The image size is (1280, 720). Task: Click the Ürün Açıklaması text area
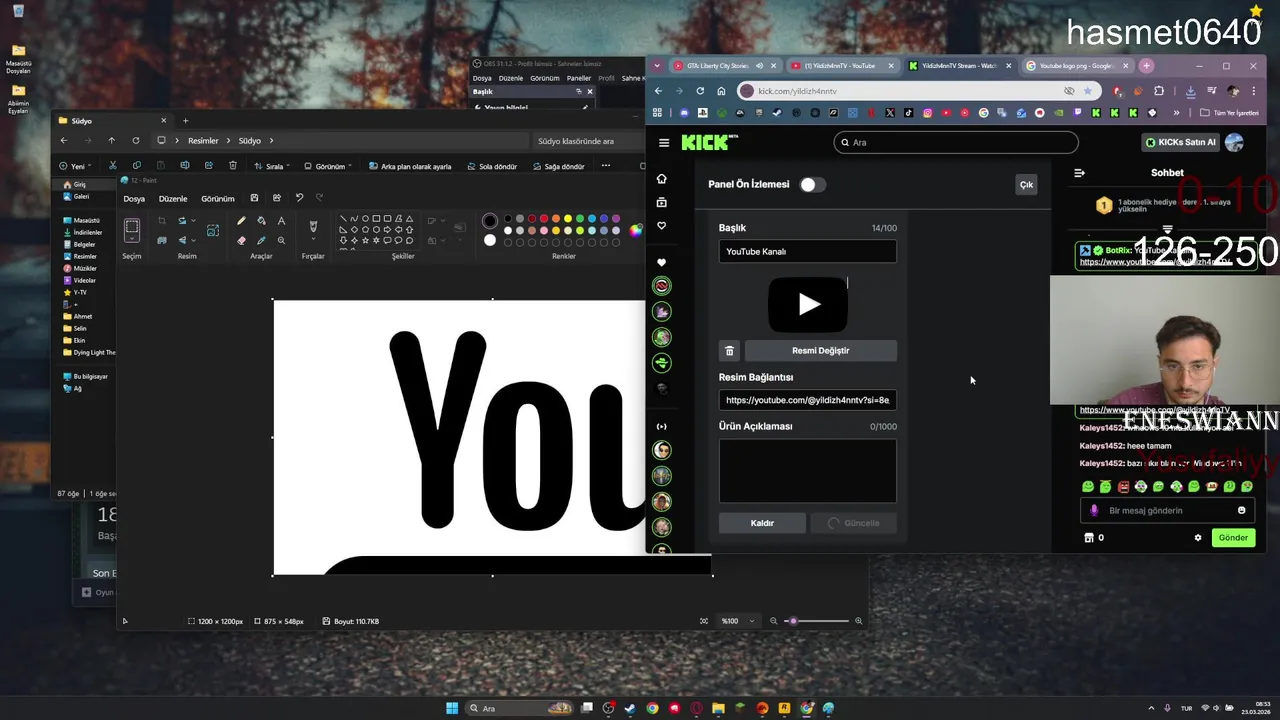click(x=808, y=471)
